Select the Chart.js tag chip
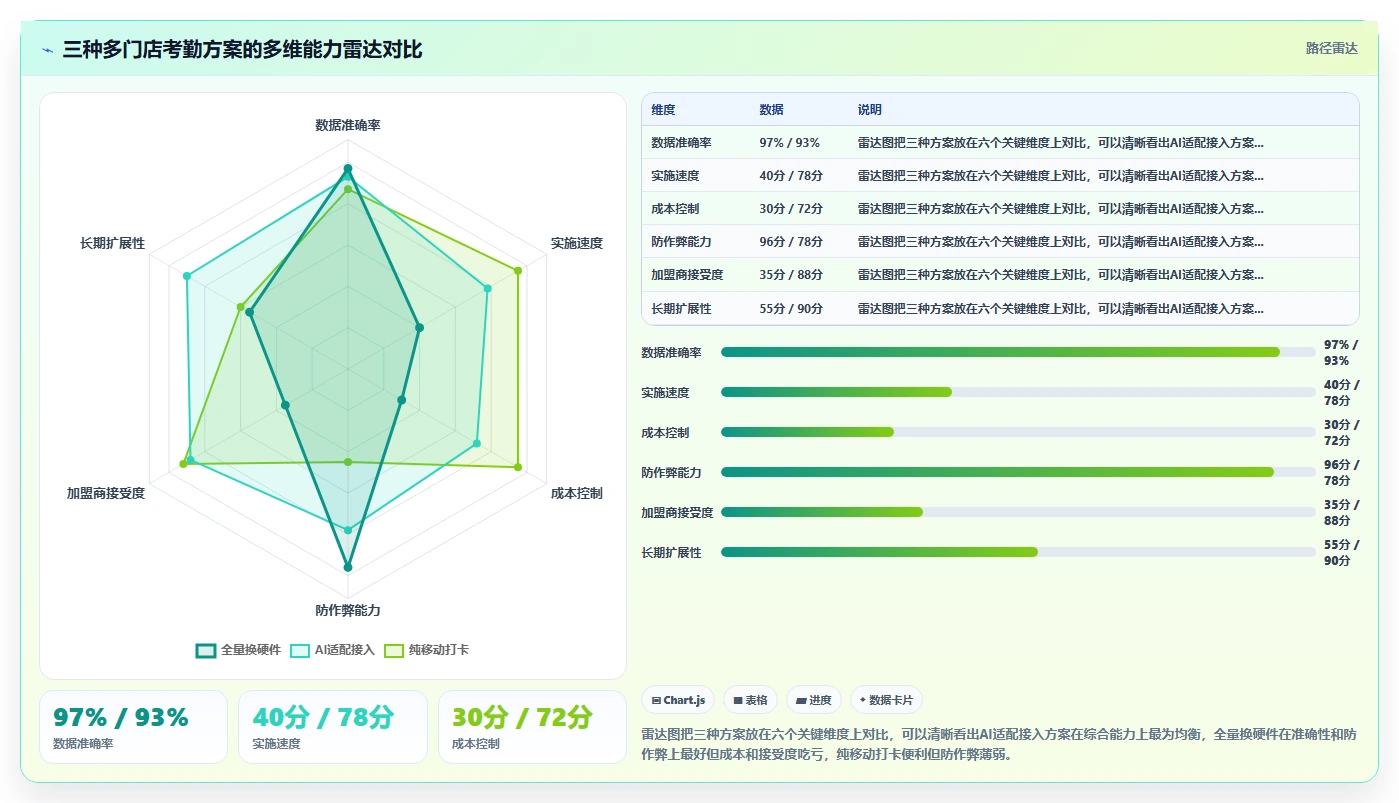The height and width of the screenshot is (803, 1399). click(x=678, y=700)
